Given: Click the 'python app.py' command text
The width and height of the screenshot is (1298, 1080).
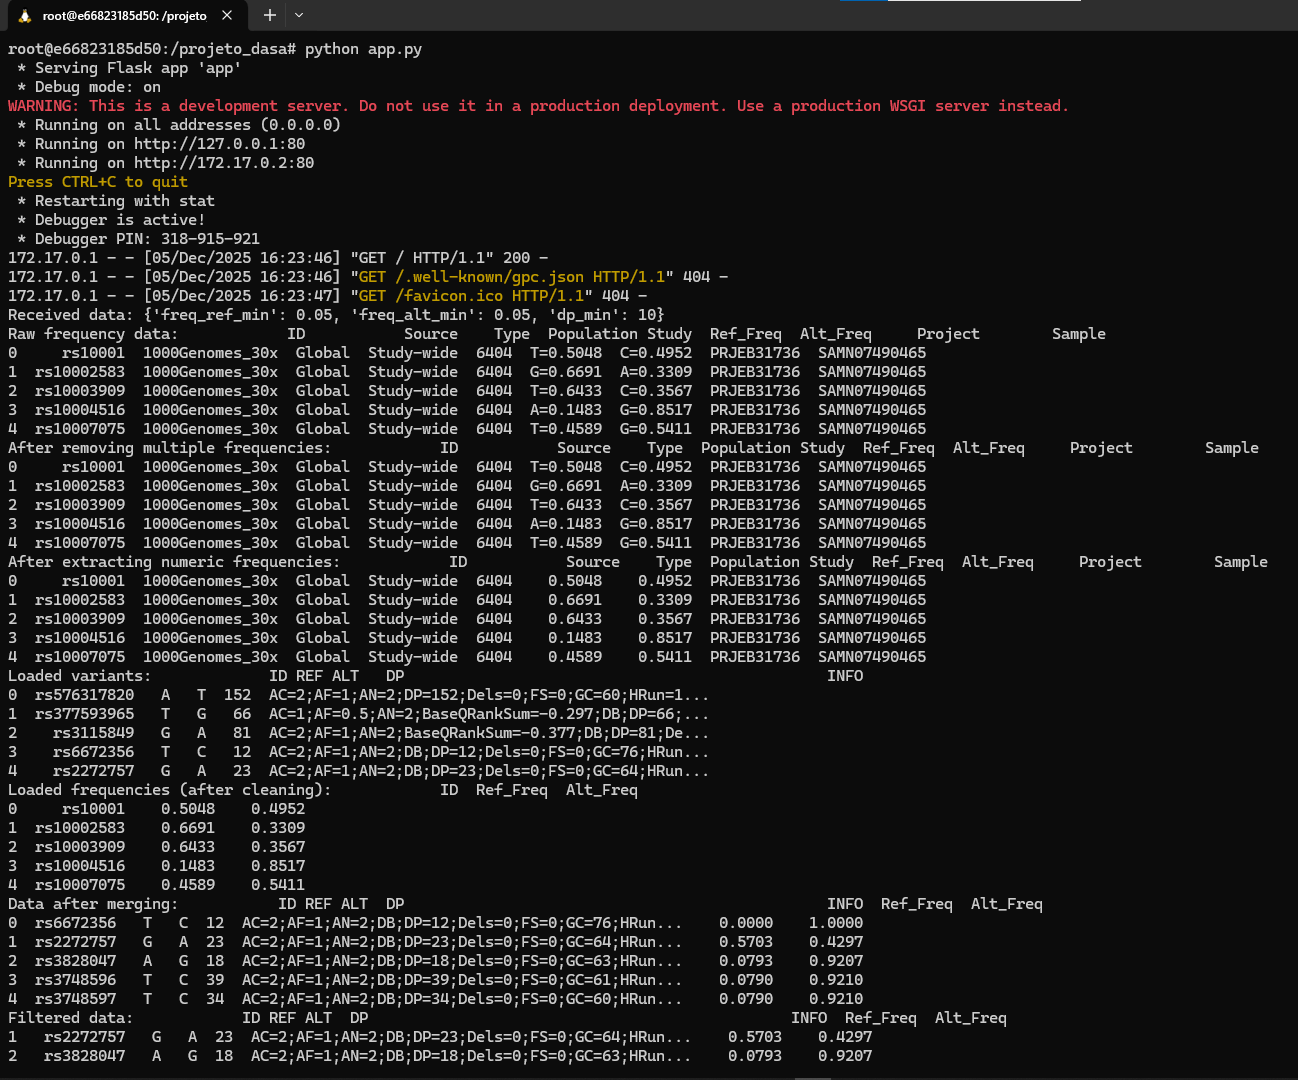Looking at the screenshot, I should click(x=363, y=49).
